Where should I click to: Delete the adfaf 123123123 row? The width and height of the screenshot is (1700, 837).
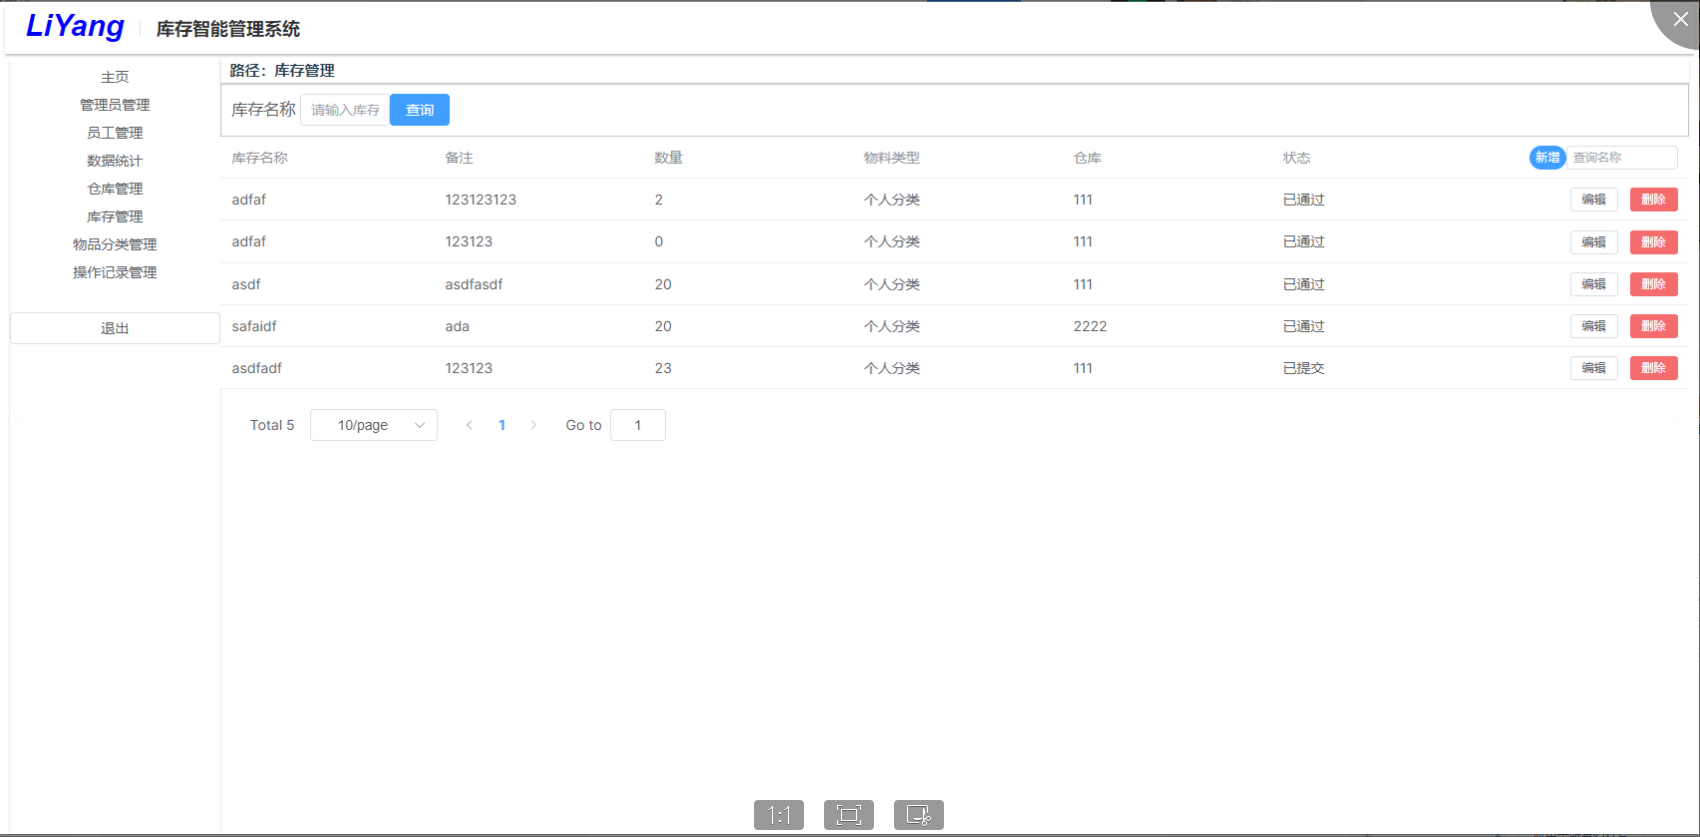click(x=1654, y=200)
